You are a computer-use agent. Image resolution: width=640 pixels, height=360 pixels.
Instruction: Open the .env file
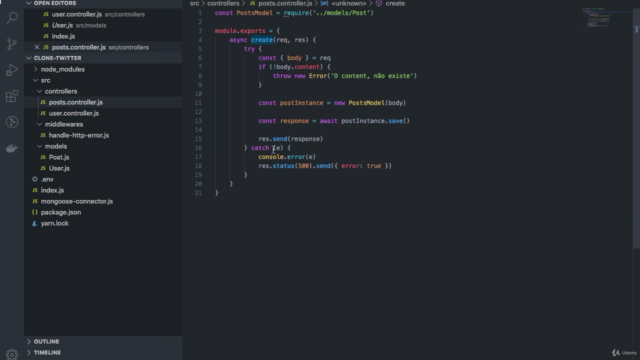103,180
